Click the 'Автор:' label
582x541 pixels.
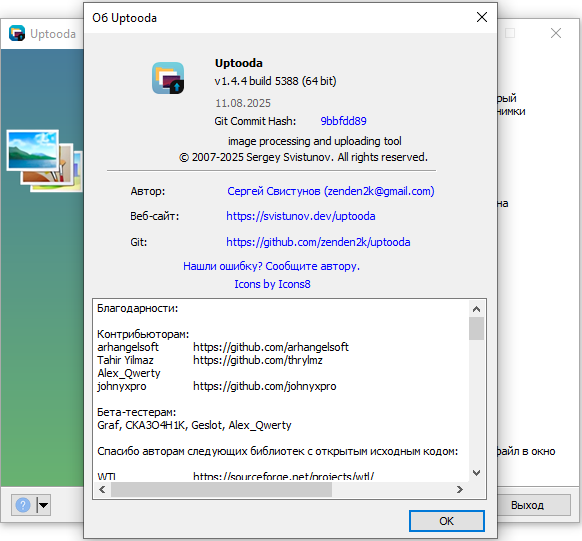click(148, 191)
